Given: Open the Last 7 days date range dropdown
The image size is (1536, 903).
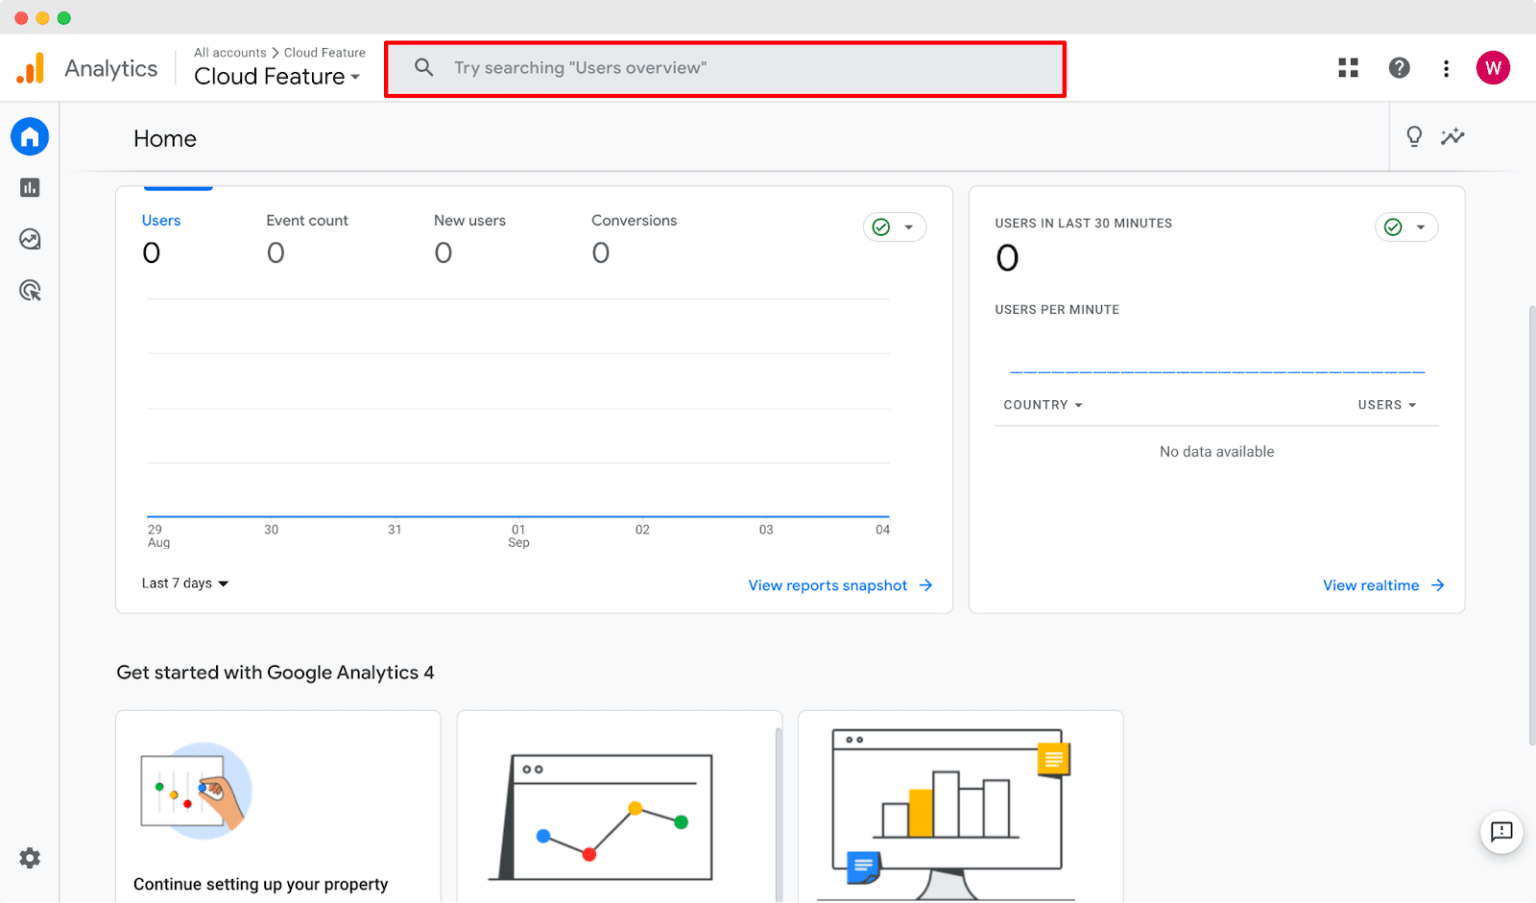Looking at the screenshot, I should (184, 583).
